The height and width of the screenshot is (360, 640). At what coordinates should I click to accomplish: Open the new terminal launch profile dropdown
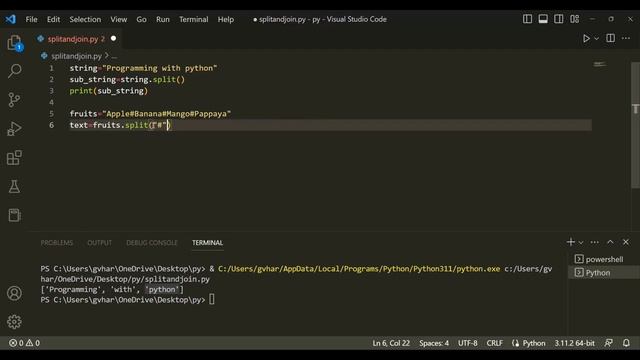pyautogui.click(x=581, y=242)
